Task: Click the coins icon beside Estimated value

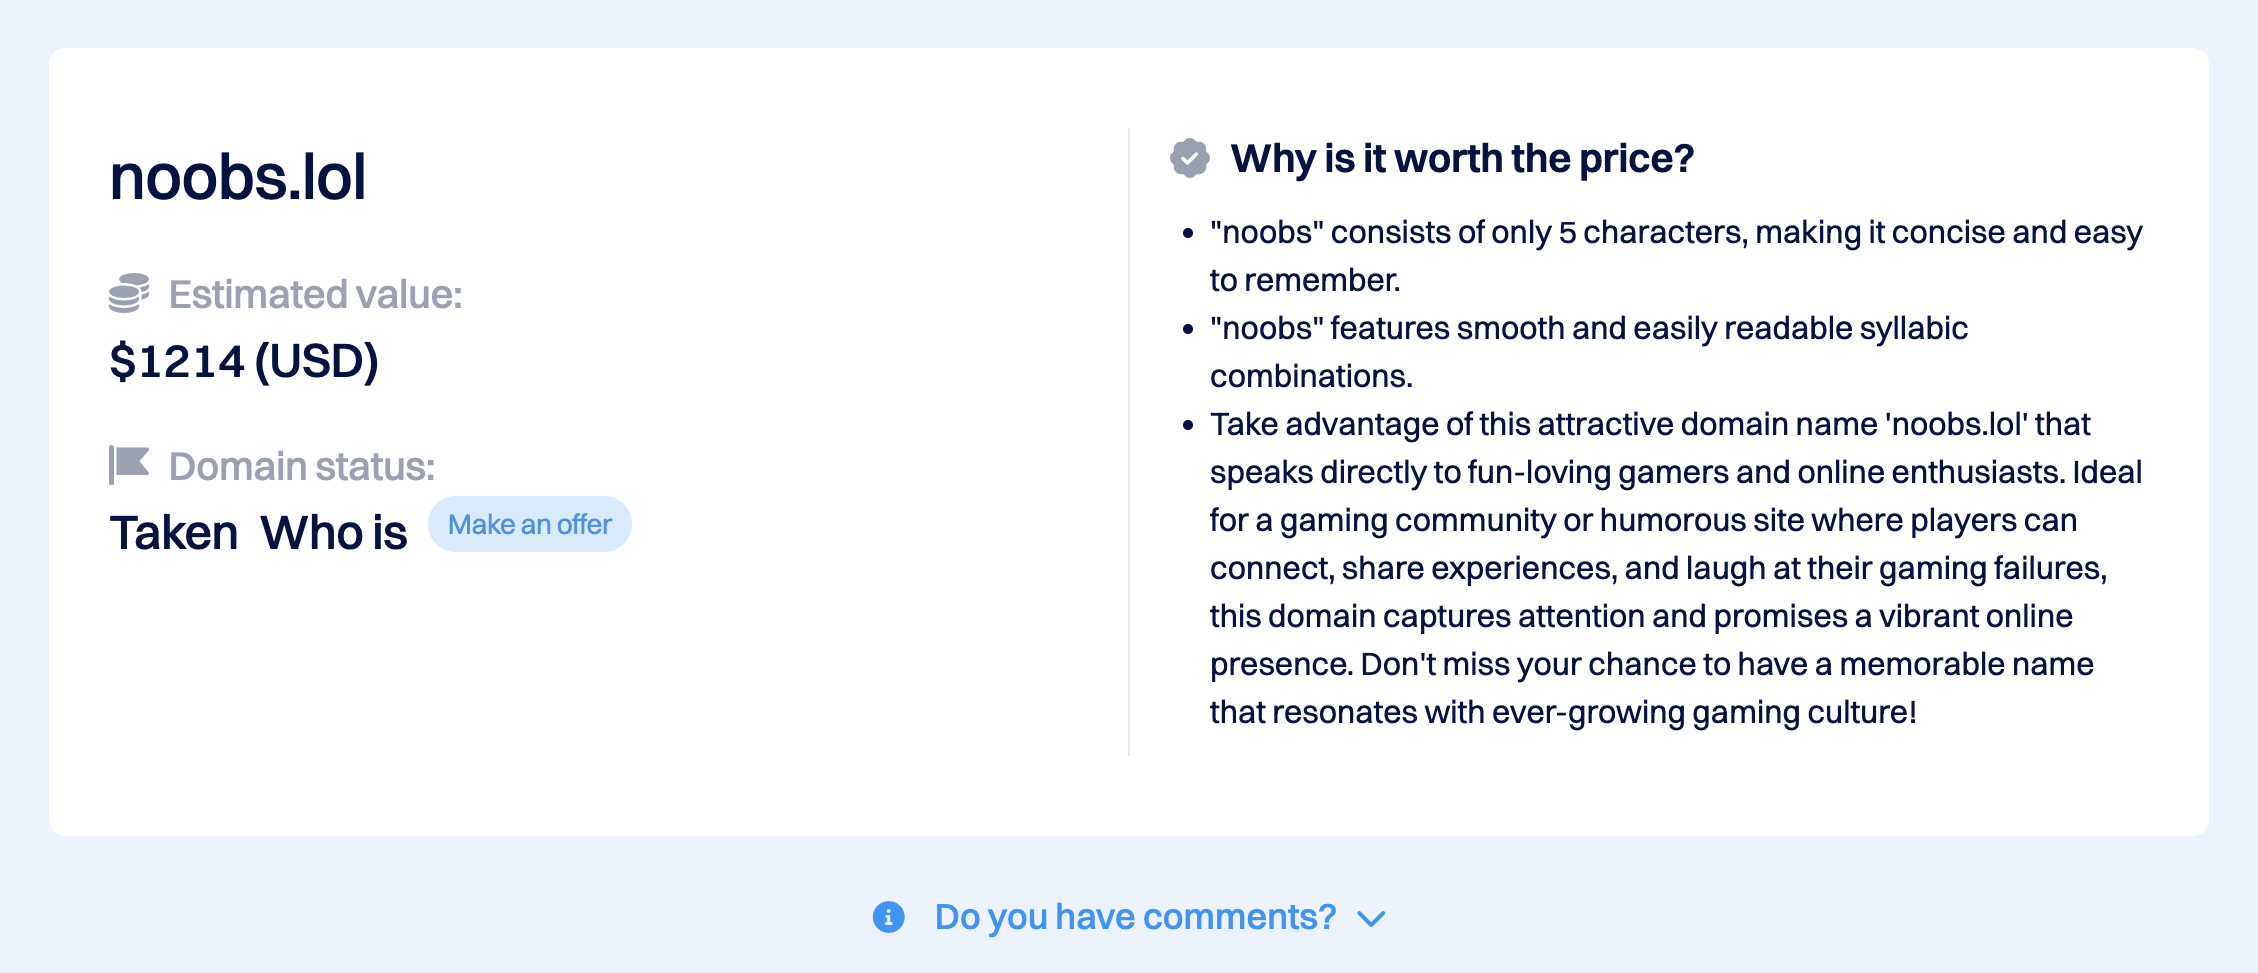Action: point(129,293)
